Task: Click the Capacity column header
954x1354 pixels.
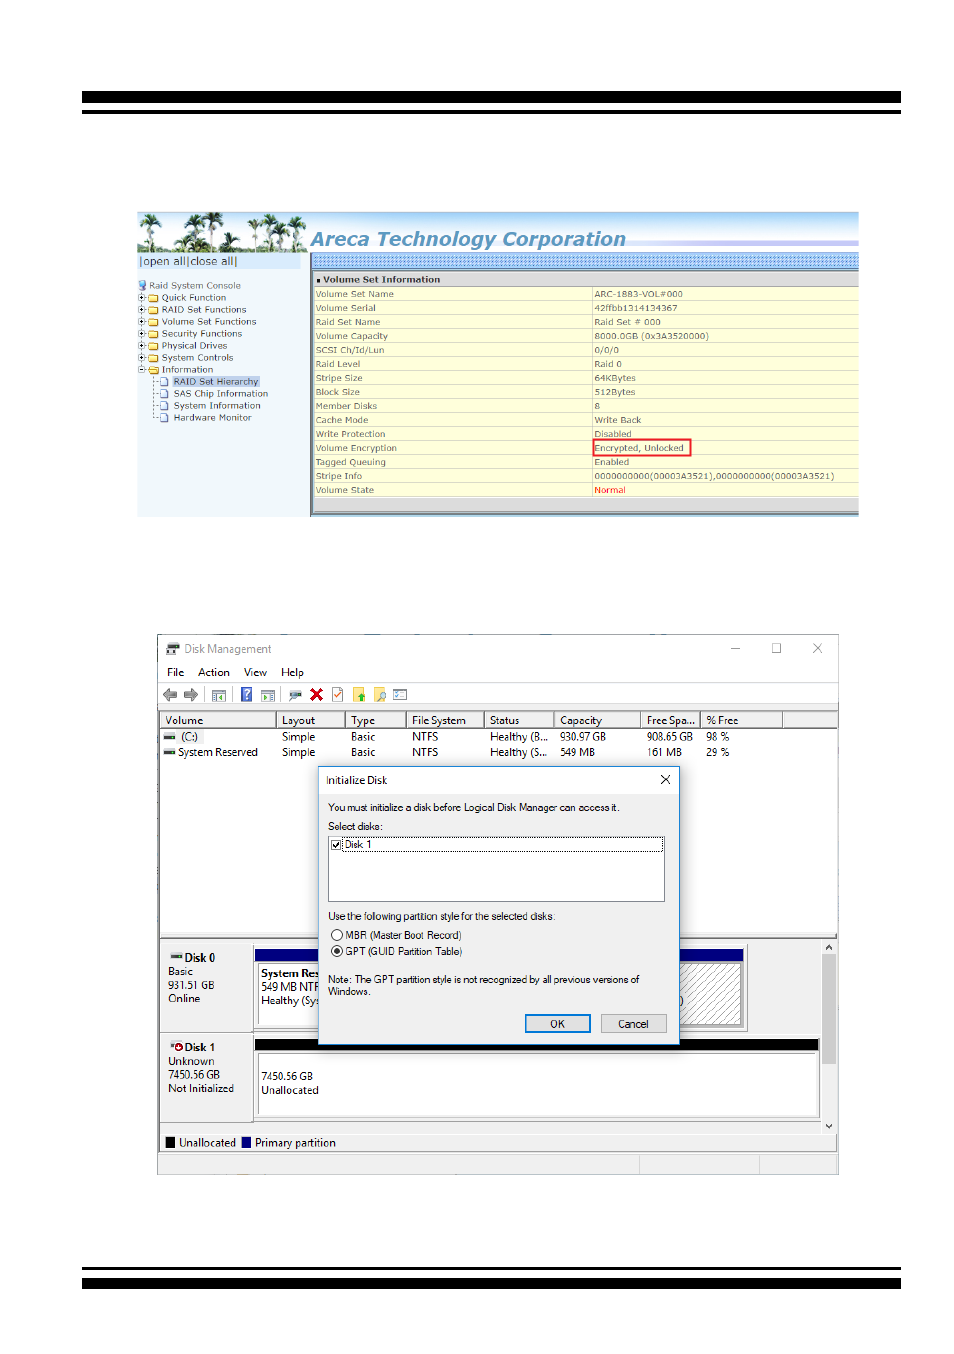Action: click(598, 720)
